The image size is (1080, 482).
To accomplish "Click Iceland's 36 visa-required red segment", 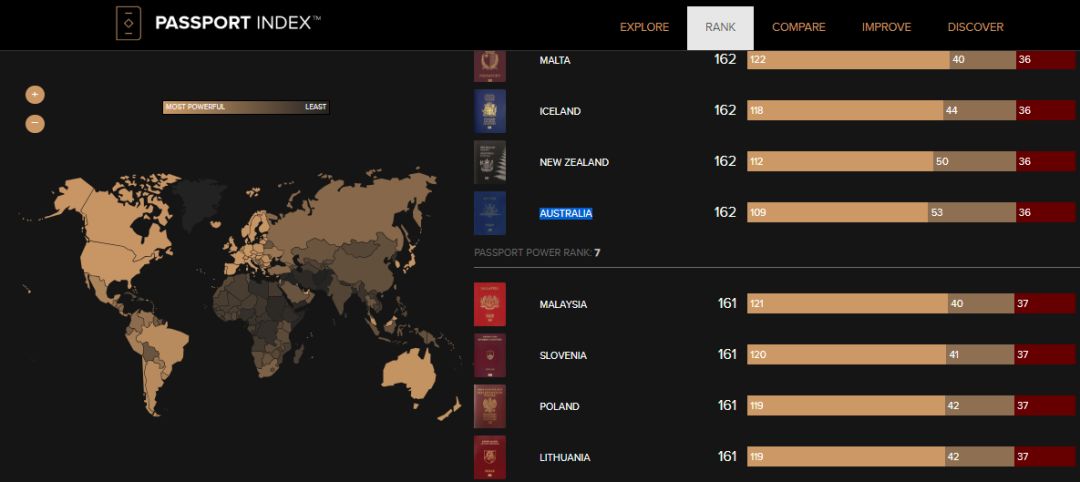I will tap(1046, 110).
